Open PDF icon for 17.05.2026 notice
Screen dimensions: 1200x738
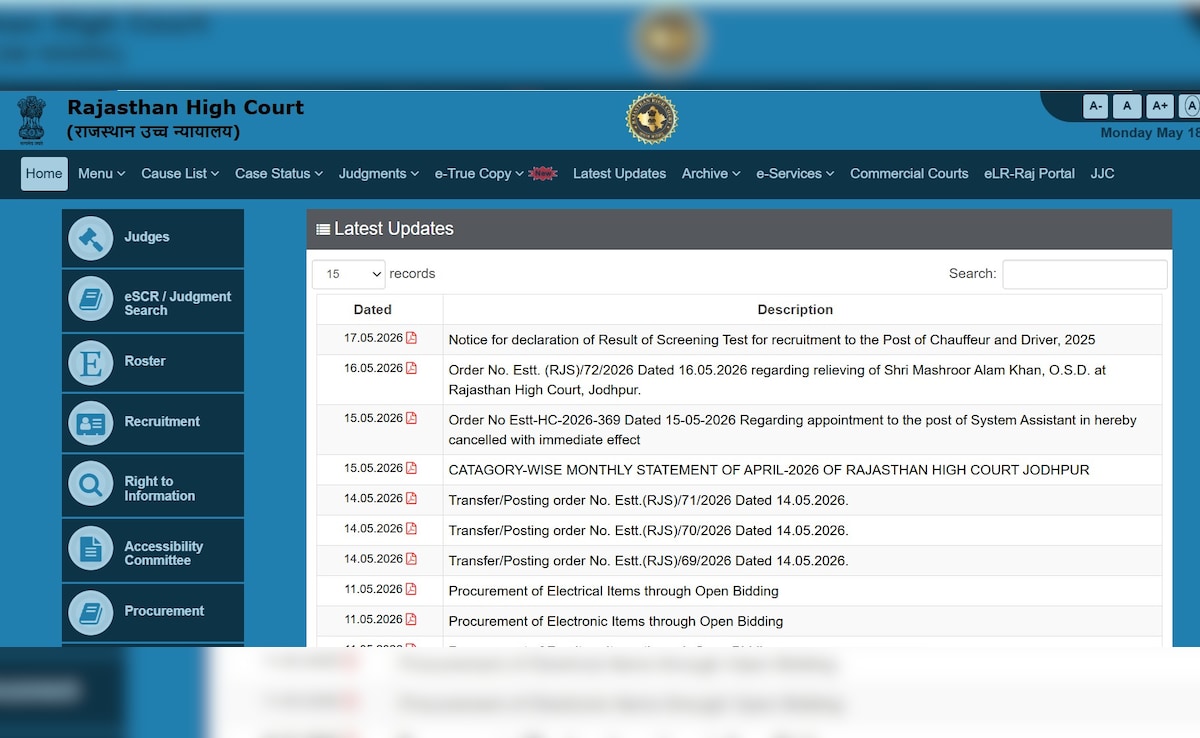[411, 338]
